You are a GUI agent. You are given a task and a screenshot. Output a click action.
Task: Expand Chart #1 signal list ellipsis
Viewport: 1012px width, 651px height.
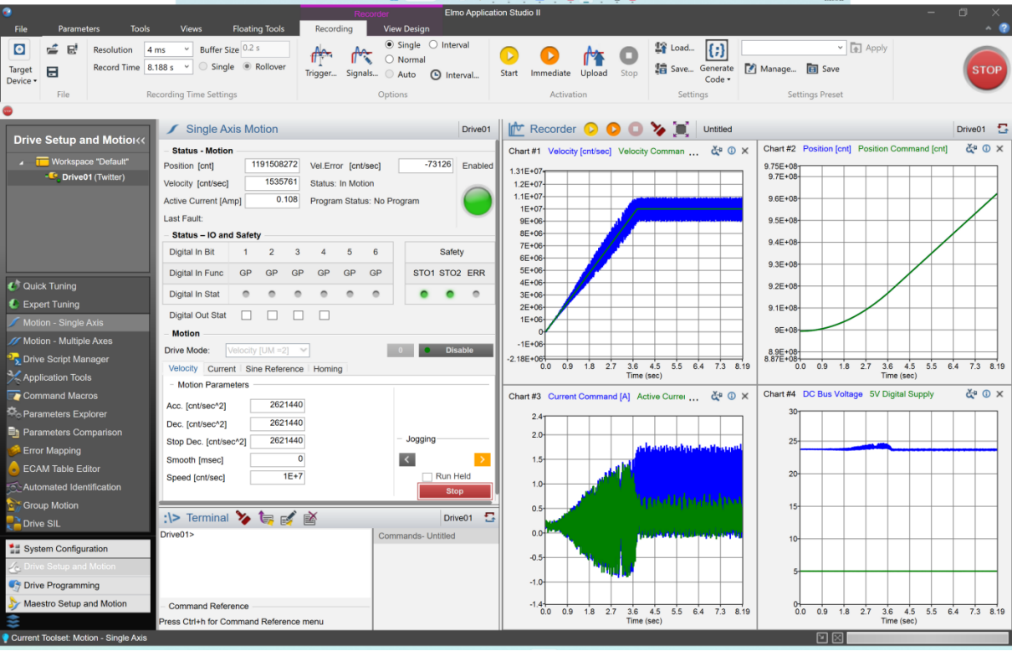tap(694, 154)
